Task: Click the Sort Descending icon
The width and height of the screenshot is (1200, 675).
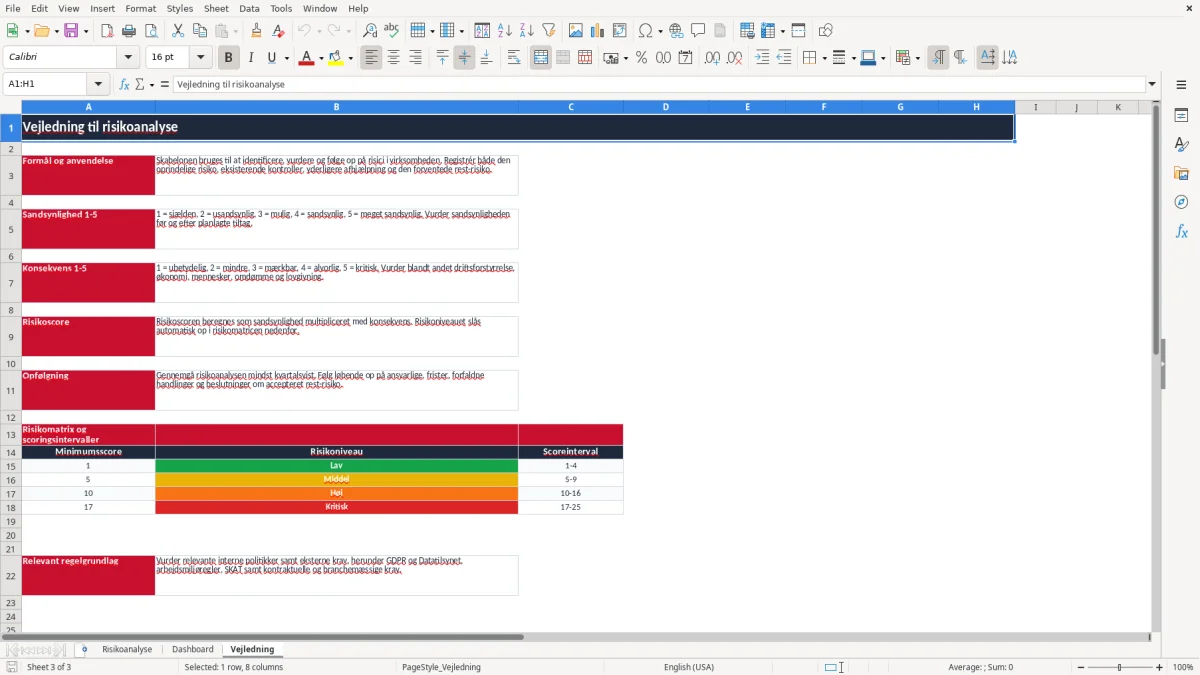Action: pyautogui.click(x=526, y=31)
